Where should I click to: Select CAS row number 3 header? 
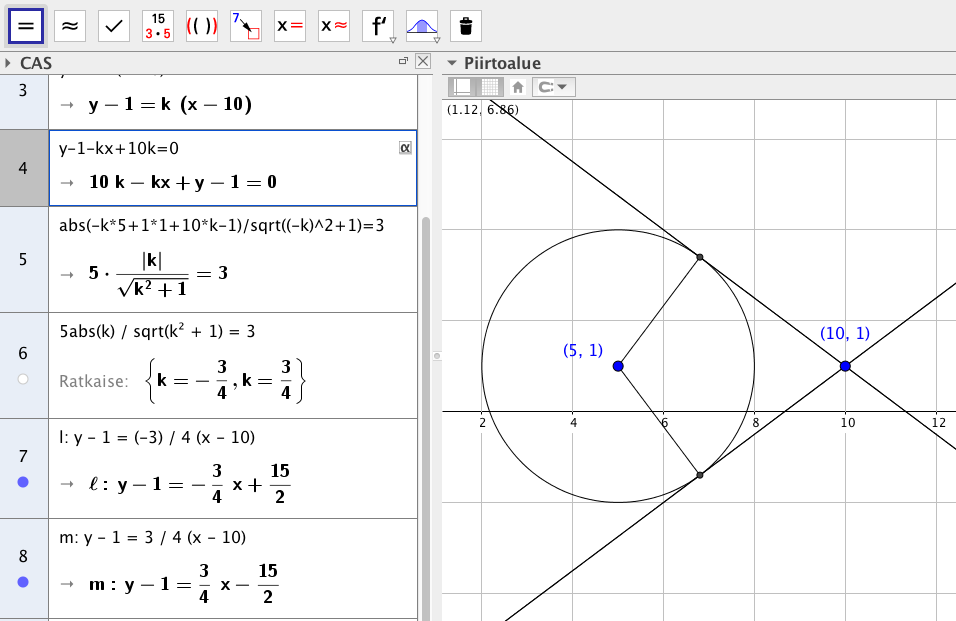click(x=24, y=102)
